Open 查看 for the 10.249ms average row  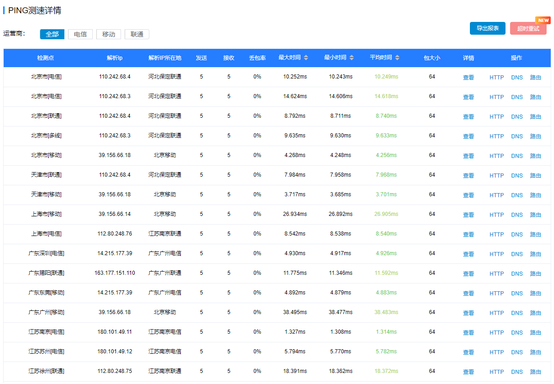click(468, 77)
